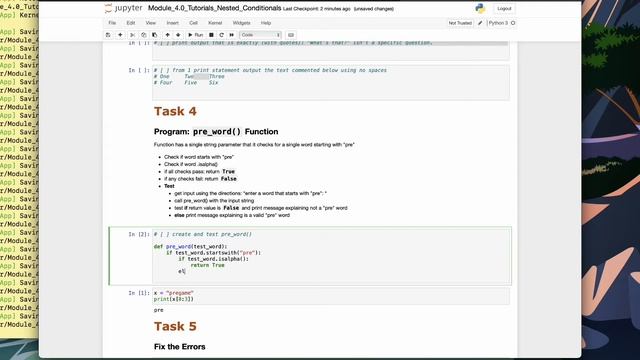Click the Program: pre_word() Function heading
Screen dimensions: 640x360
pyautogui.click(x=216, y=131)
